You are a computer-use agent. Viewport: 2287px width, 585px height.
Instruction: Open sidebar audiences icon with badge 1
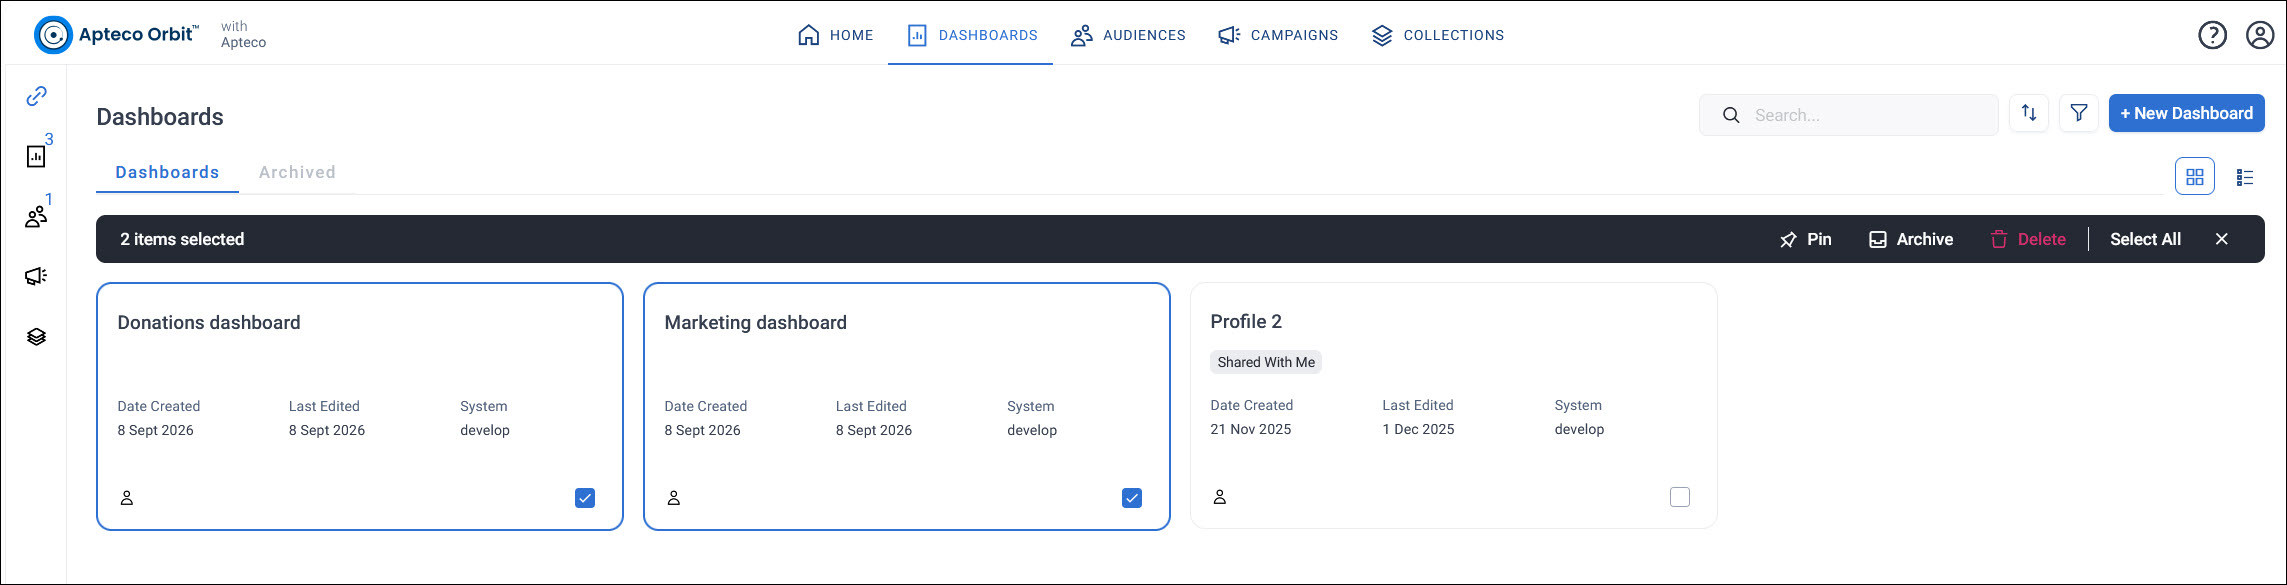tap(36, 216)
